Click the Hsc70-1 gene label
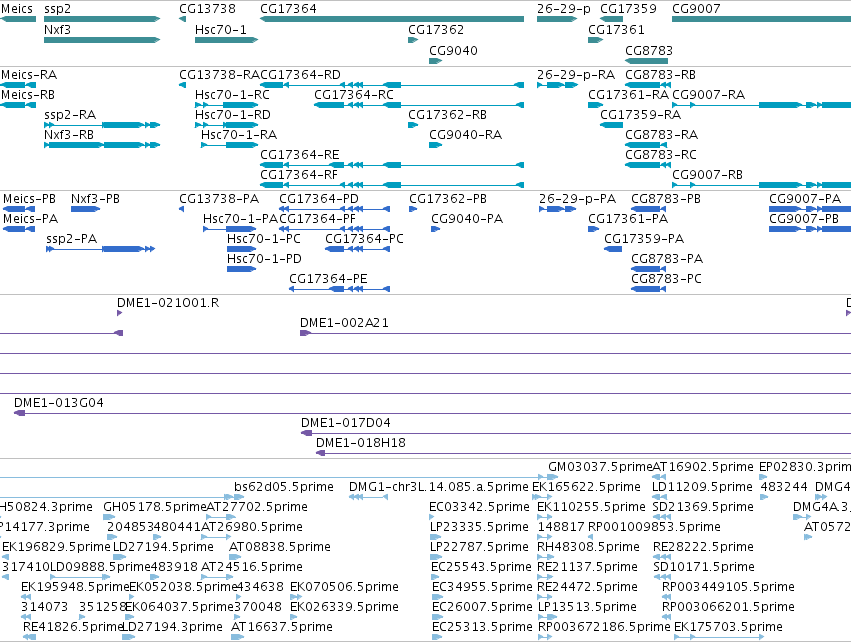 click(221, 29)
